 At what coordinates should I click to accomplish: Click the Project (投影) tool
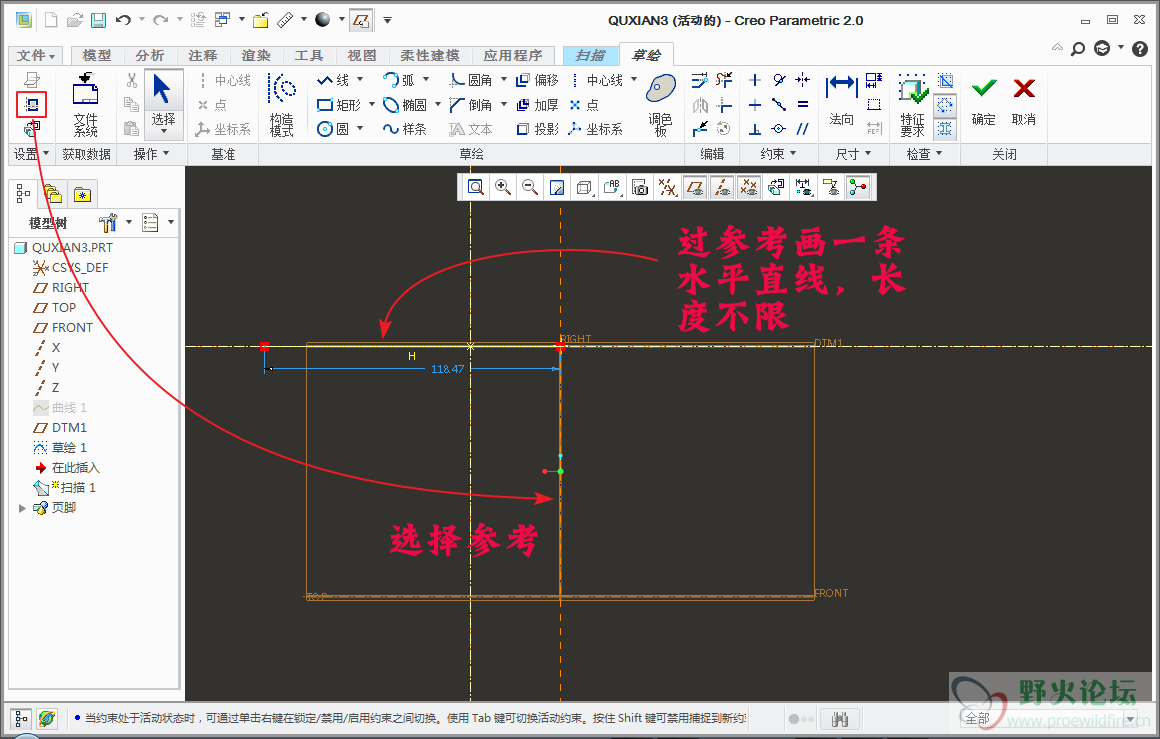point(537,129)
